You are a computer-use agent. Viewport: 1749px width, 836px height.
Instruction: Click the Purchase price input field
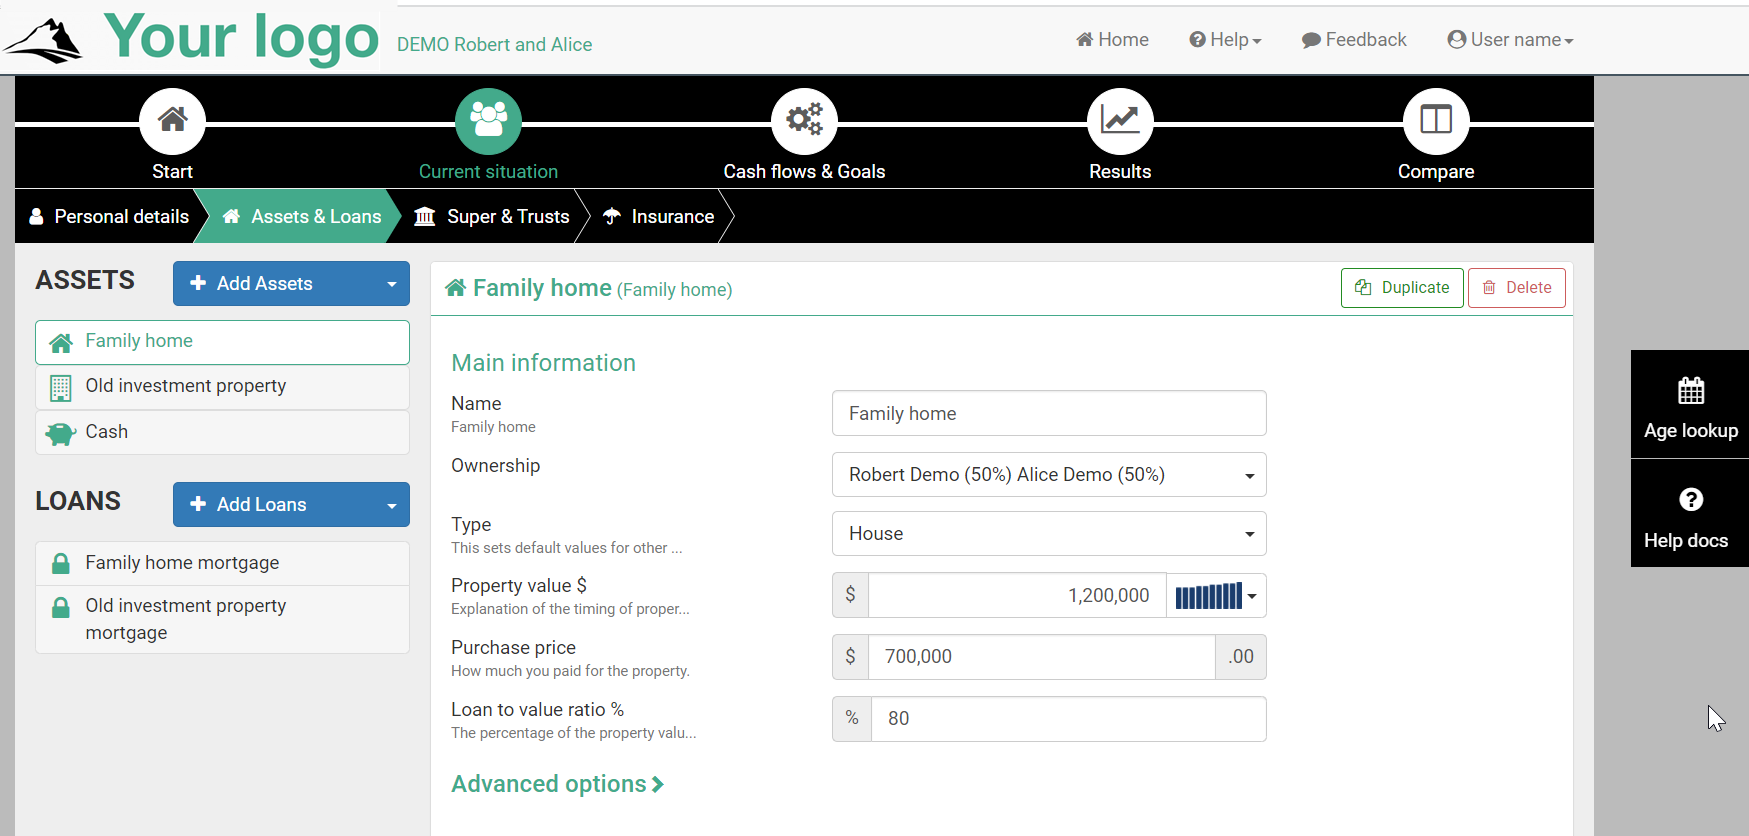(1040, 657)
